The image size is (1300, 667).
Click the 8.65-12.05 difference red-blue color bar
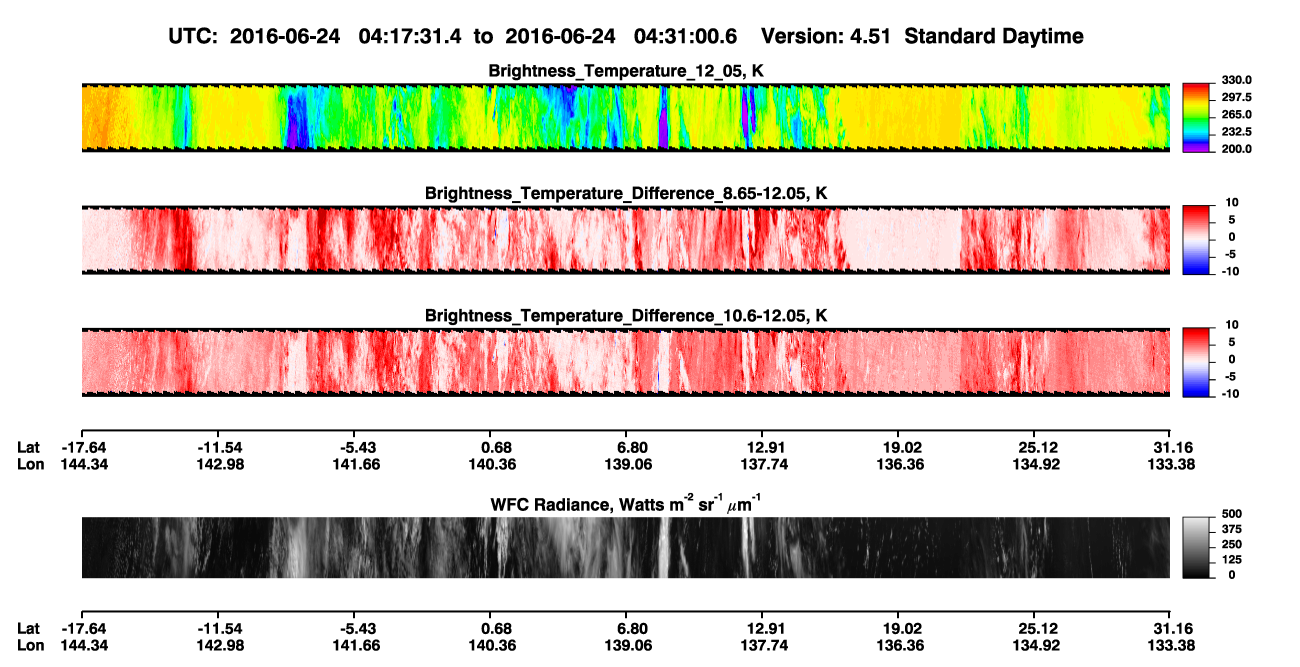(1197, 239)
